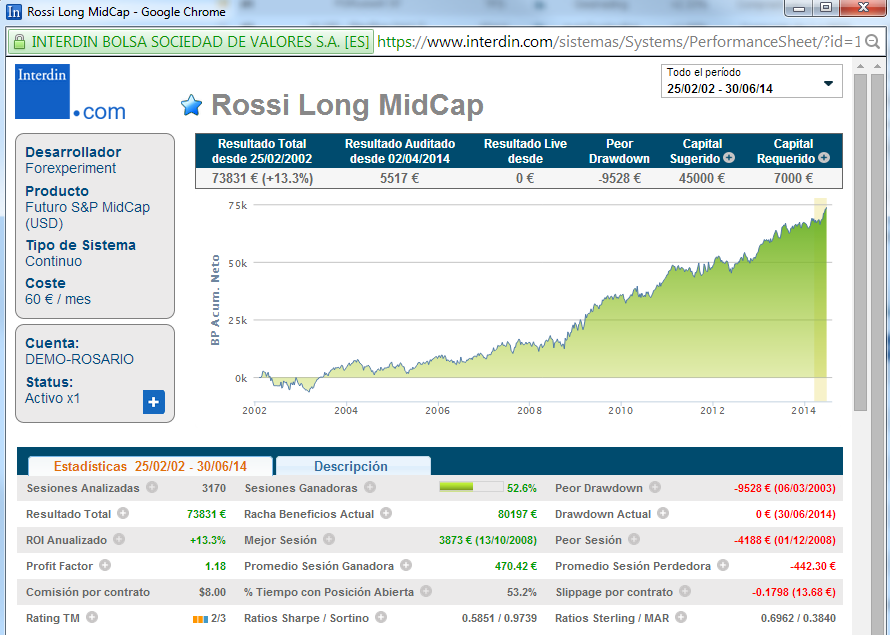The width and height of the screenshot is (890, 635).
Task: Click the info icon beside % Tiempo con Posición Abierta
Action: (426, 591)
